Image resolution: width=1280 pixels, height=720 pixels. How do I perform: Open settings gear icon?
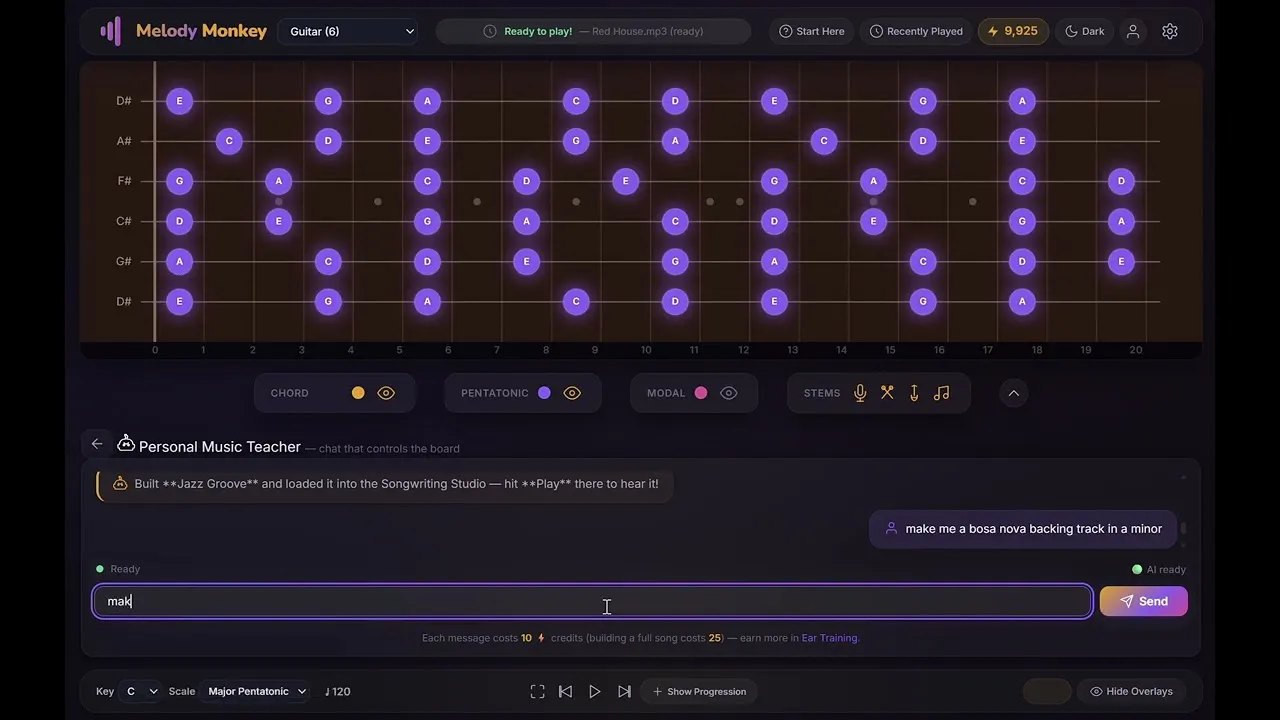click(1170, 31)
